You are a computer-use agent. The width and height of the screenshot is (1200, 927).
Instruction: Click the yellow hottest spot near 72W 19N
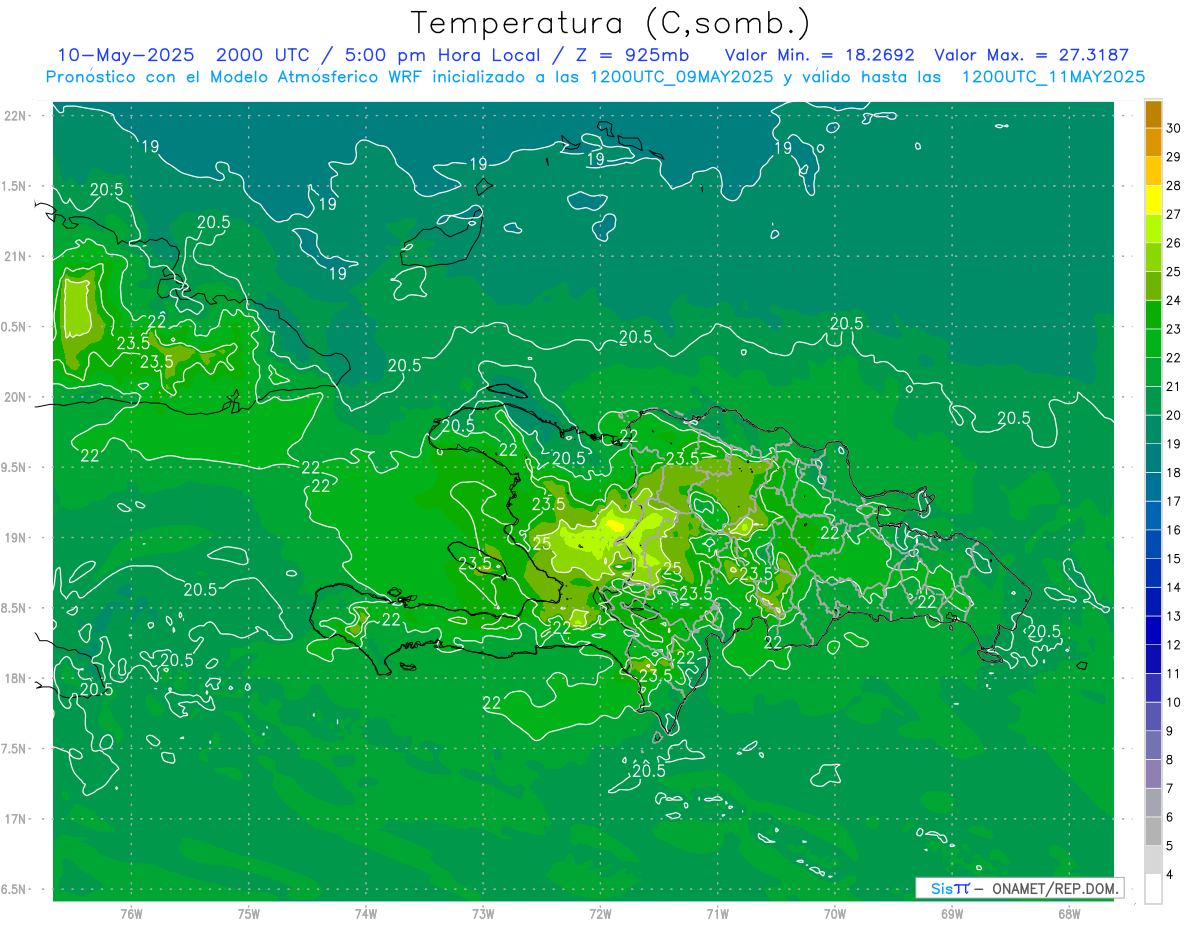pos(614,524)
